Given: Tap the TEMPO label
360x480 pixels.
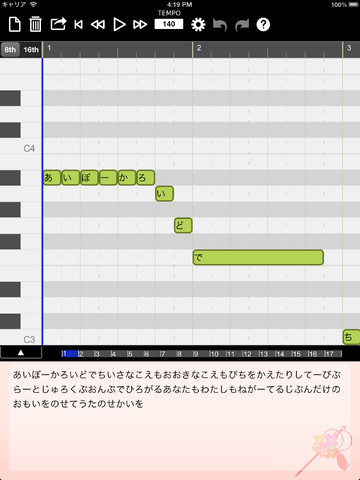Looking at the screenshot, I should pos(169,13).
